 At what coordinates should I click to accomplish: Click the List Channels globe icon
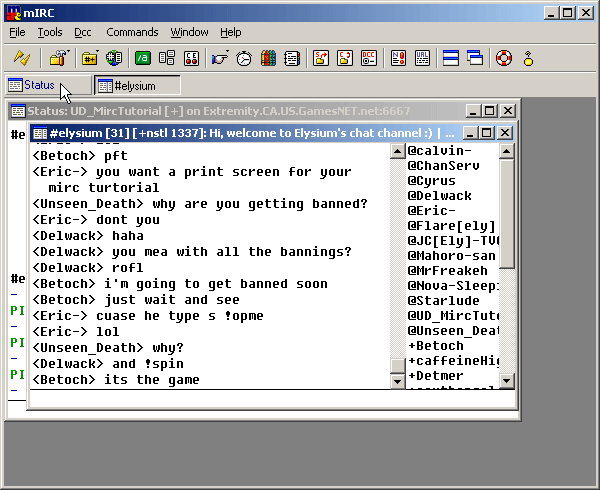pyautogui.click(x=114, y=58)
